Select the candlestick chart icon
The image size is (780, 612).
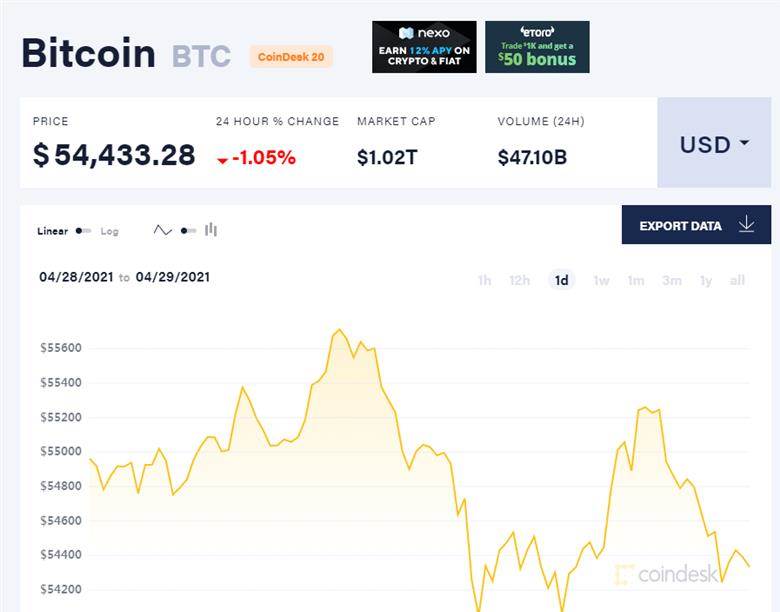pos(211,230)
